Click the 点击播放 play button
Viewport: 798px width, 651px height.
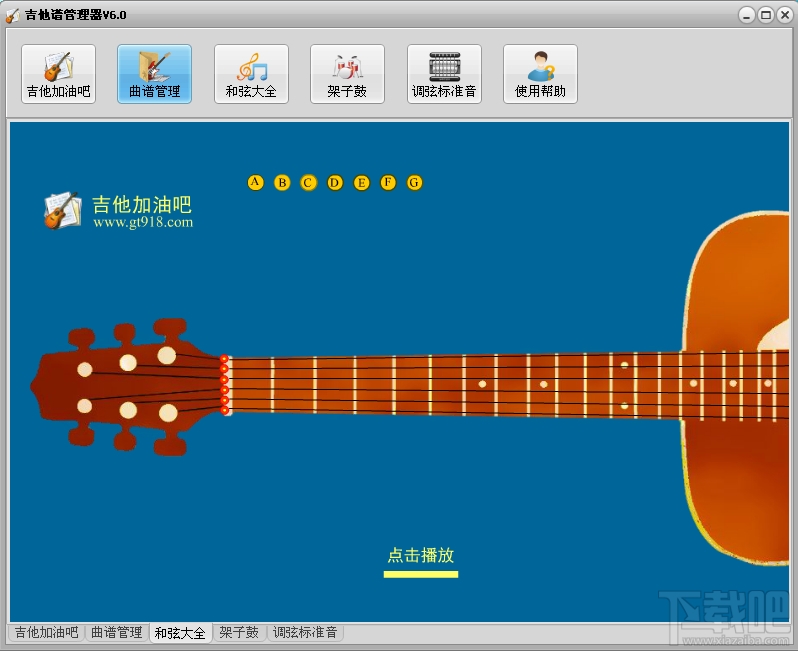click(x=421, y=555)
